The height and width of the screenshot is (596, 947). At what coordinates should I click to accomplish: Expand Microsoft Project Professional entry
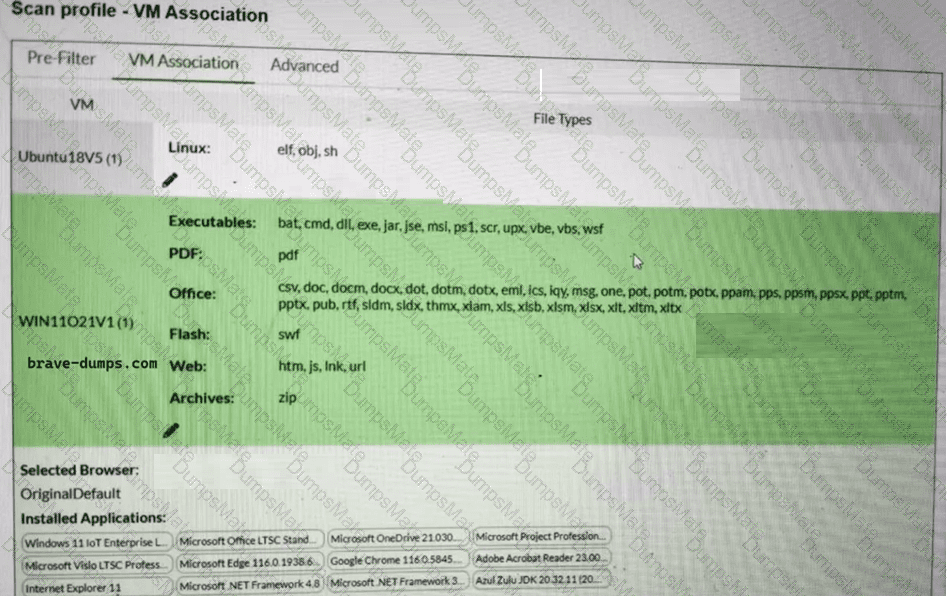click(x=541, y=535)
